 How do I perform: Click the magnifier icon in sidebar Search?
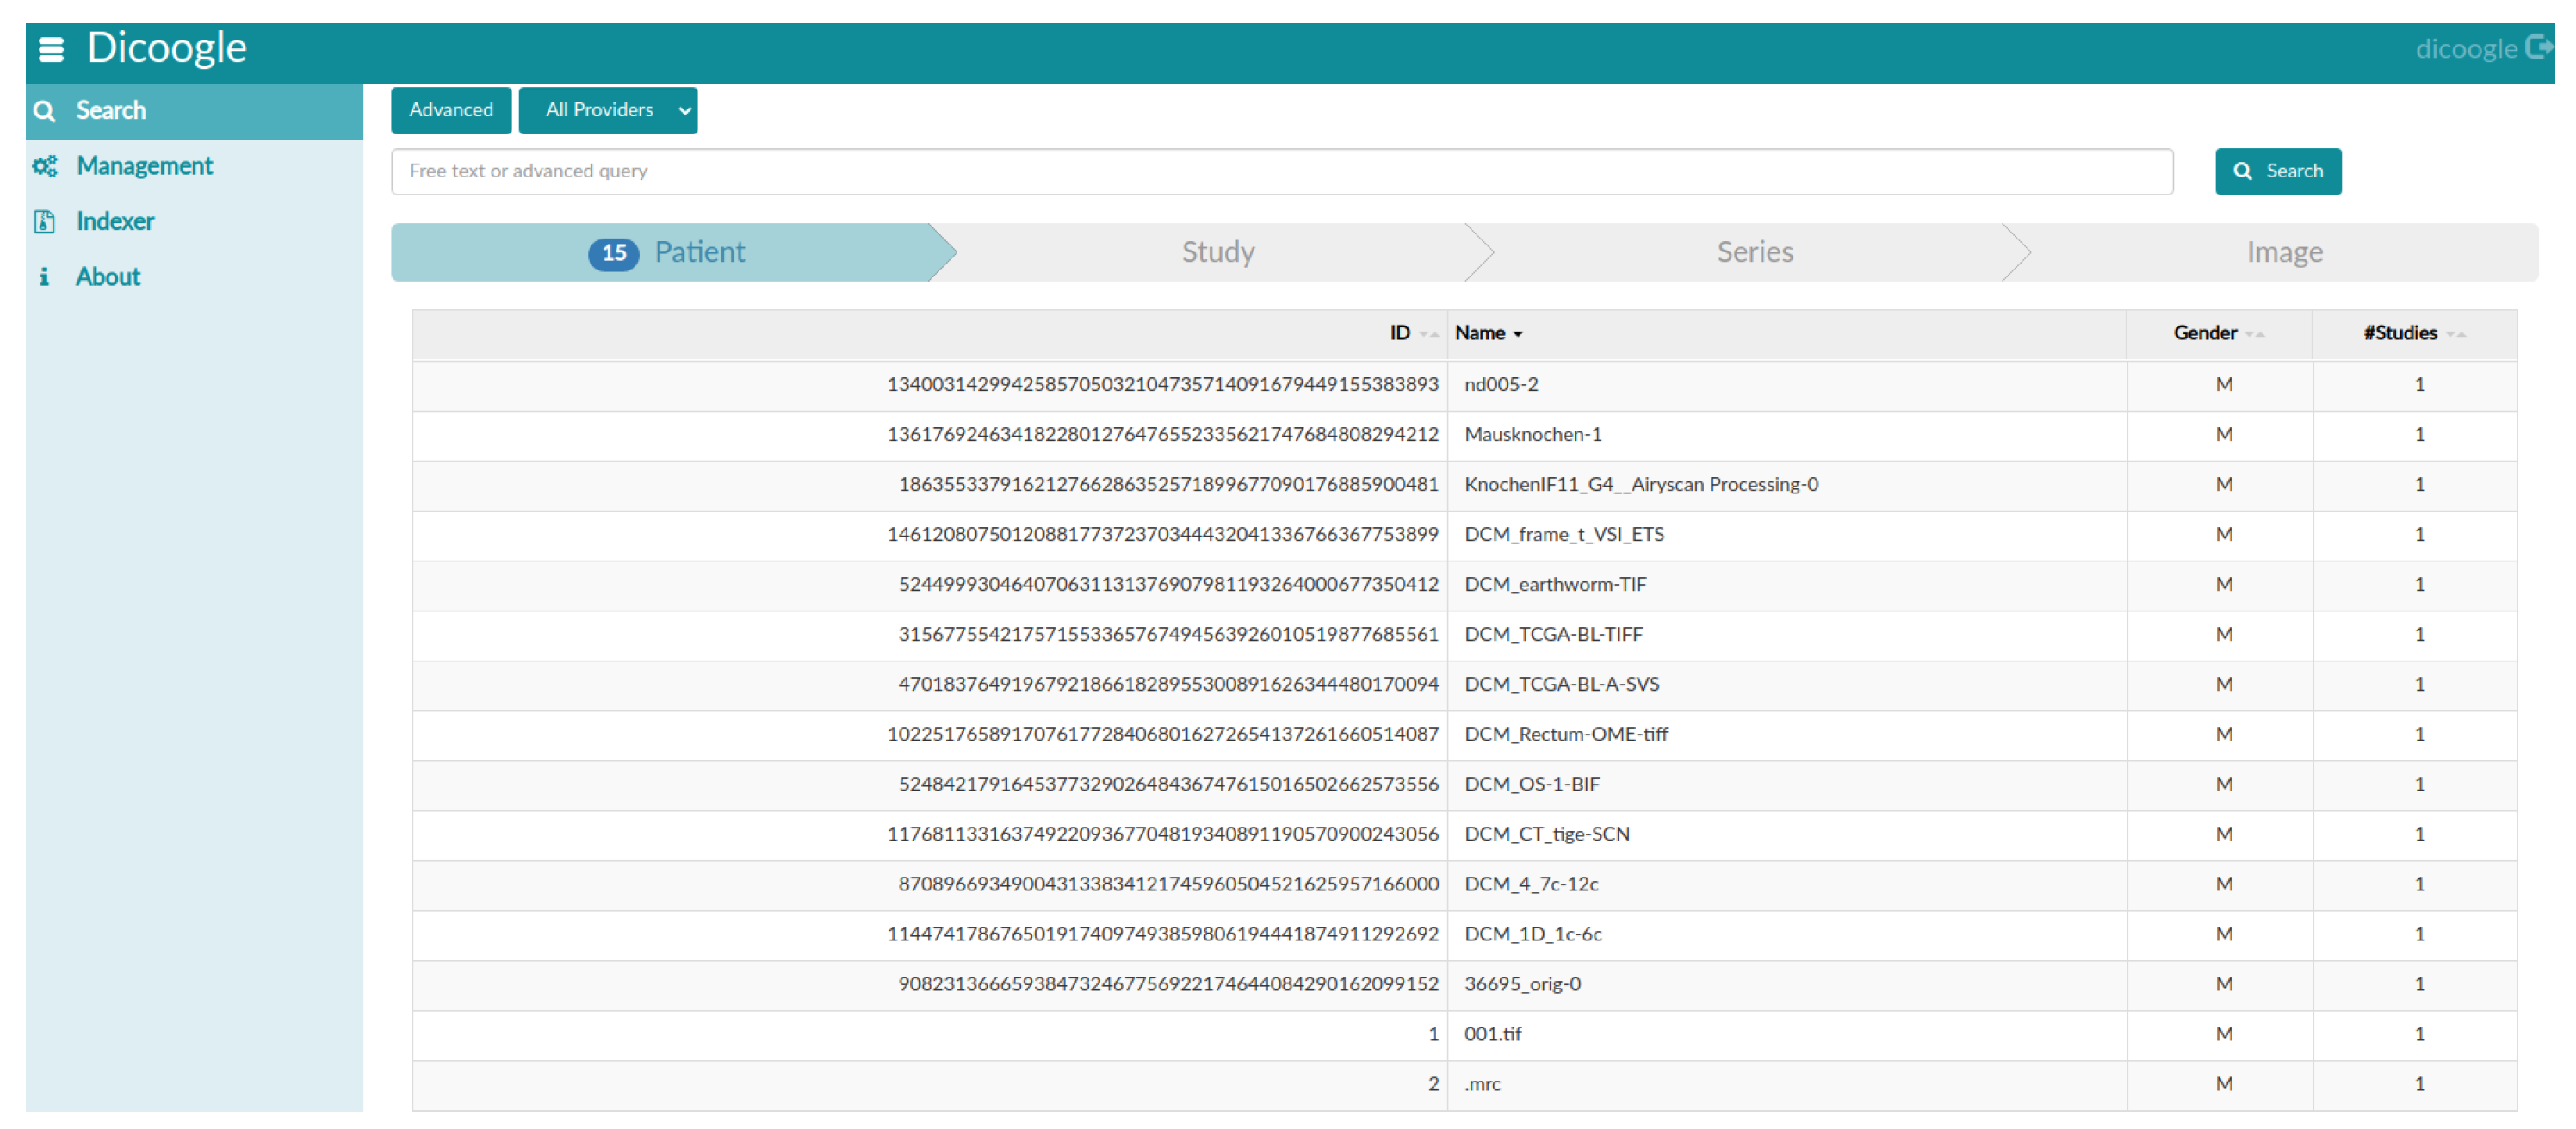pos(44,111)
